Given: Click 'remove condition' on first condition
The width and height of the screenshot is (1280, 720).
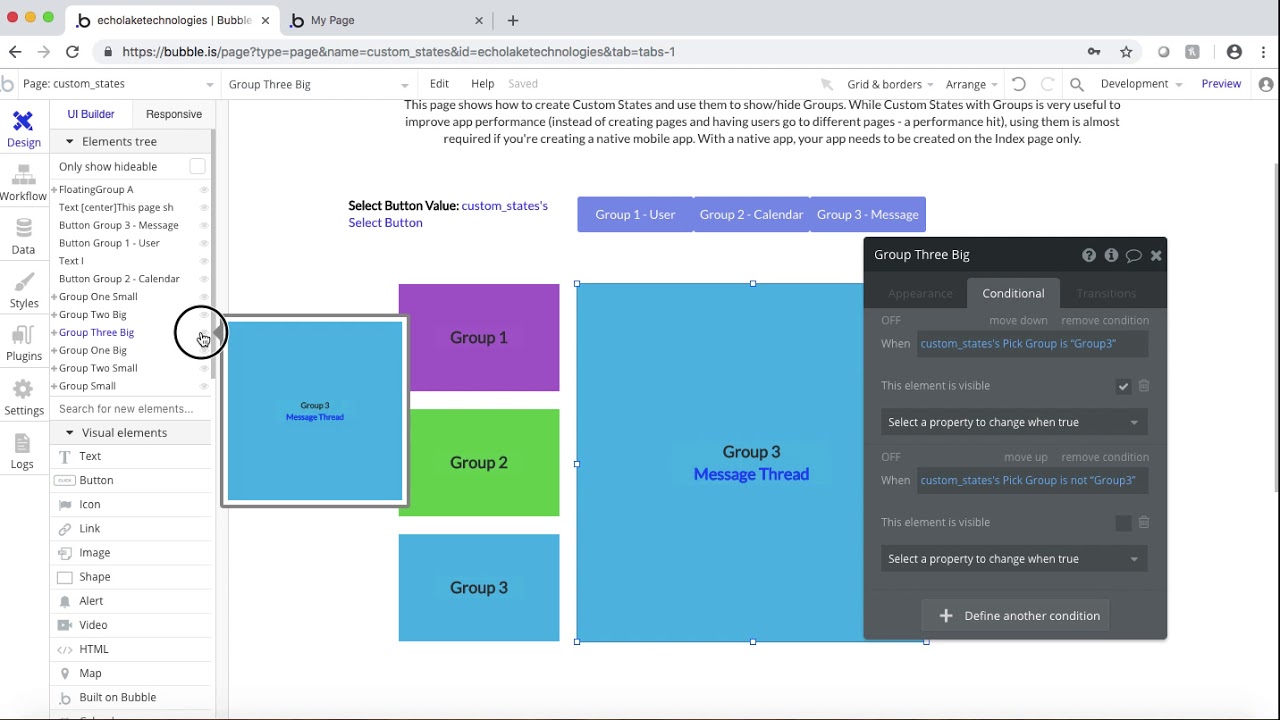Looking at the screenshot, I should pyautogui.click(x=1105, y=320).
